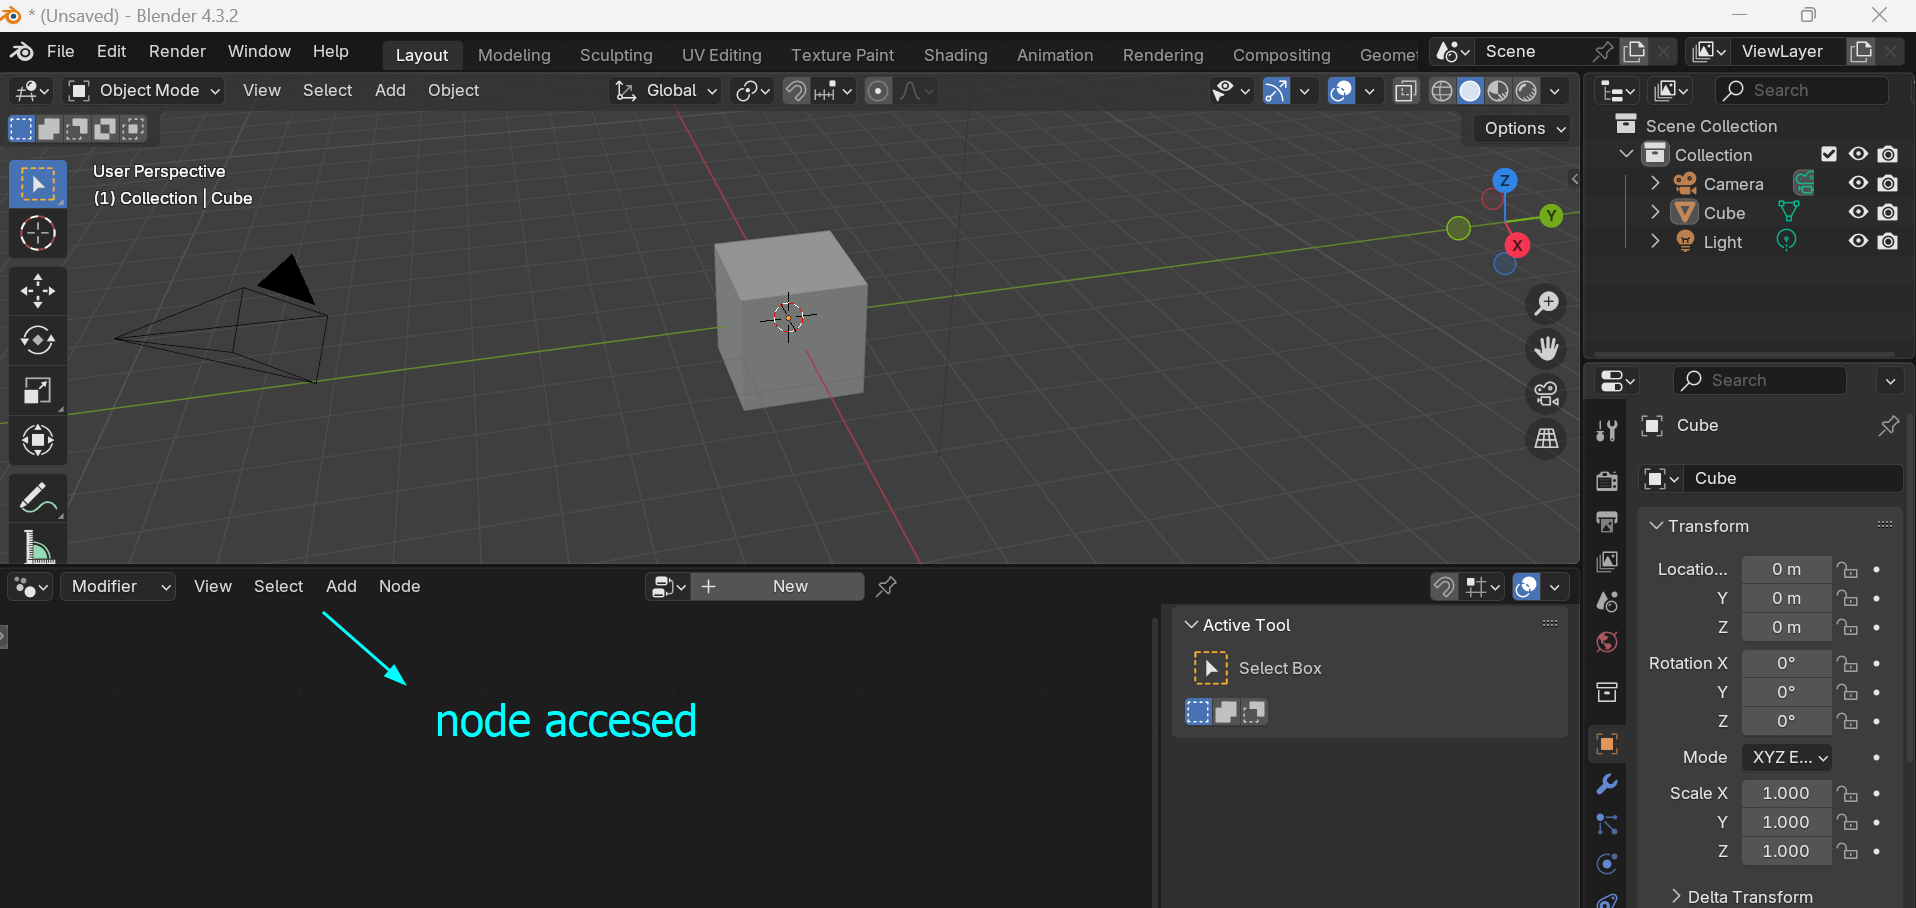This screenshot has height=908, width=1916.
Task: Open the Object Mode dropdown
Action: pyautogui.click(x=144, y=91)
